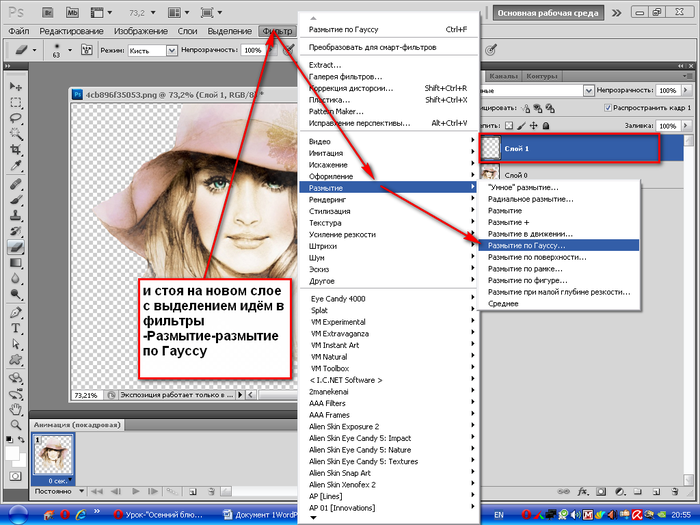
Task: Select animation frame 1 thumbnail
Action: tap(53, 455)
